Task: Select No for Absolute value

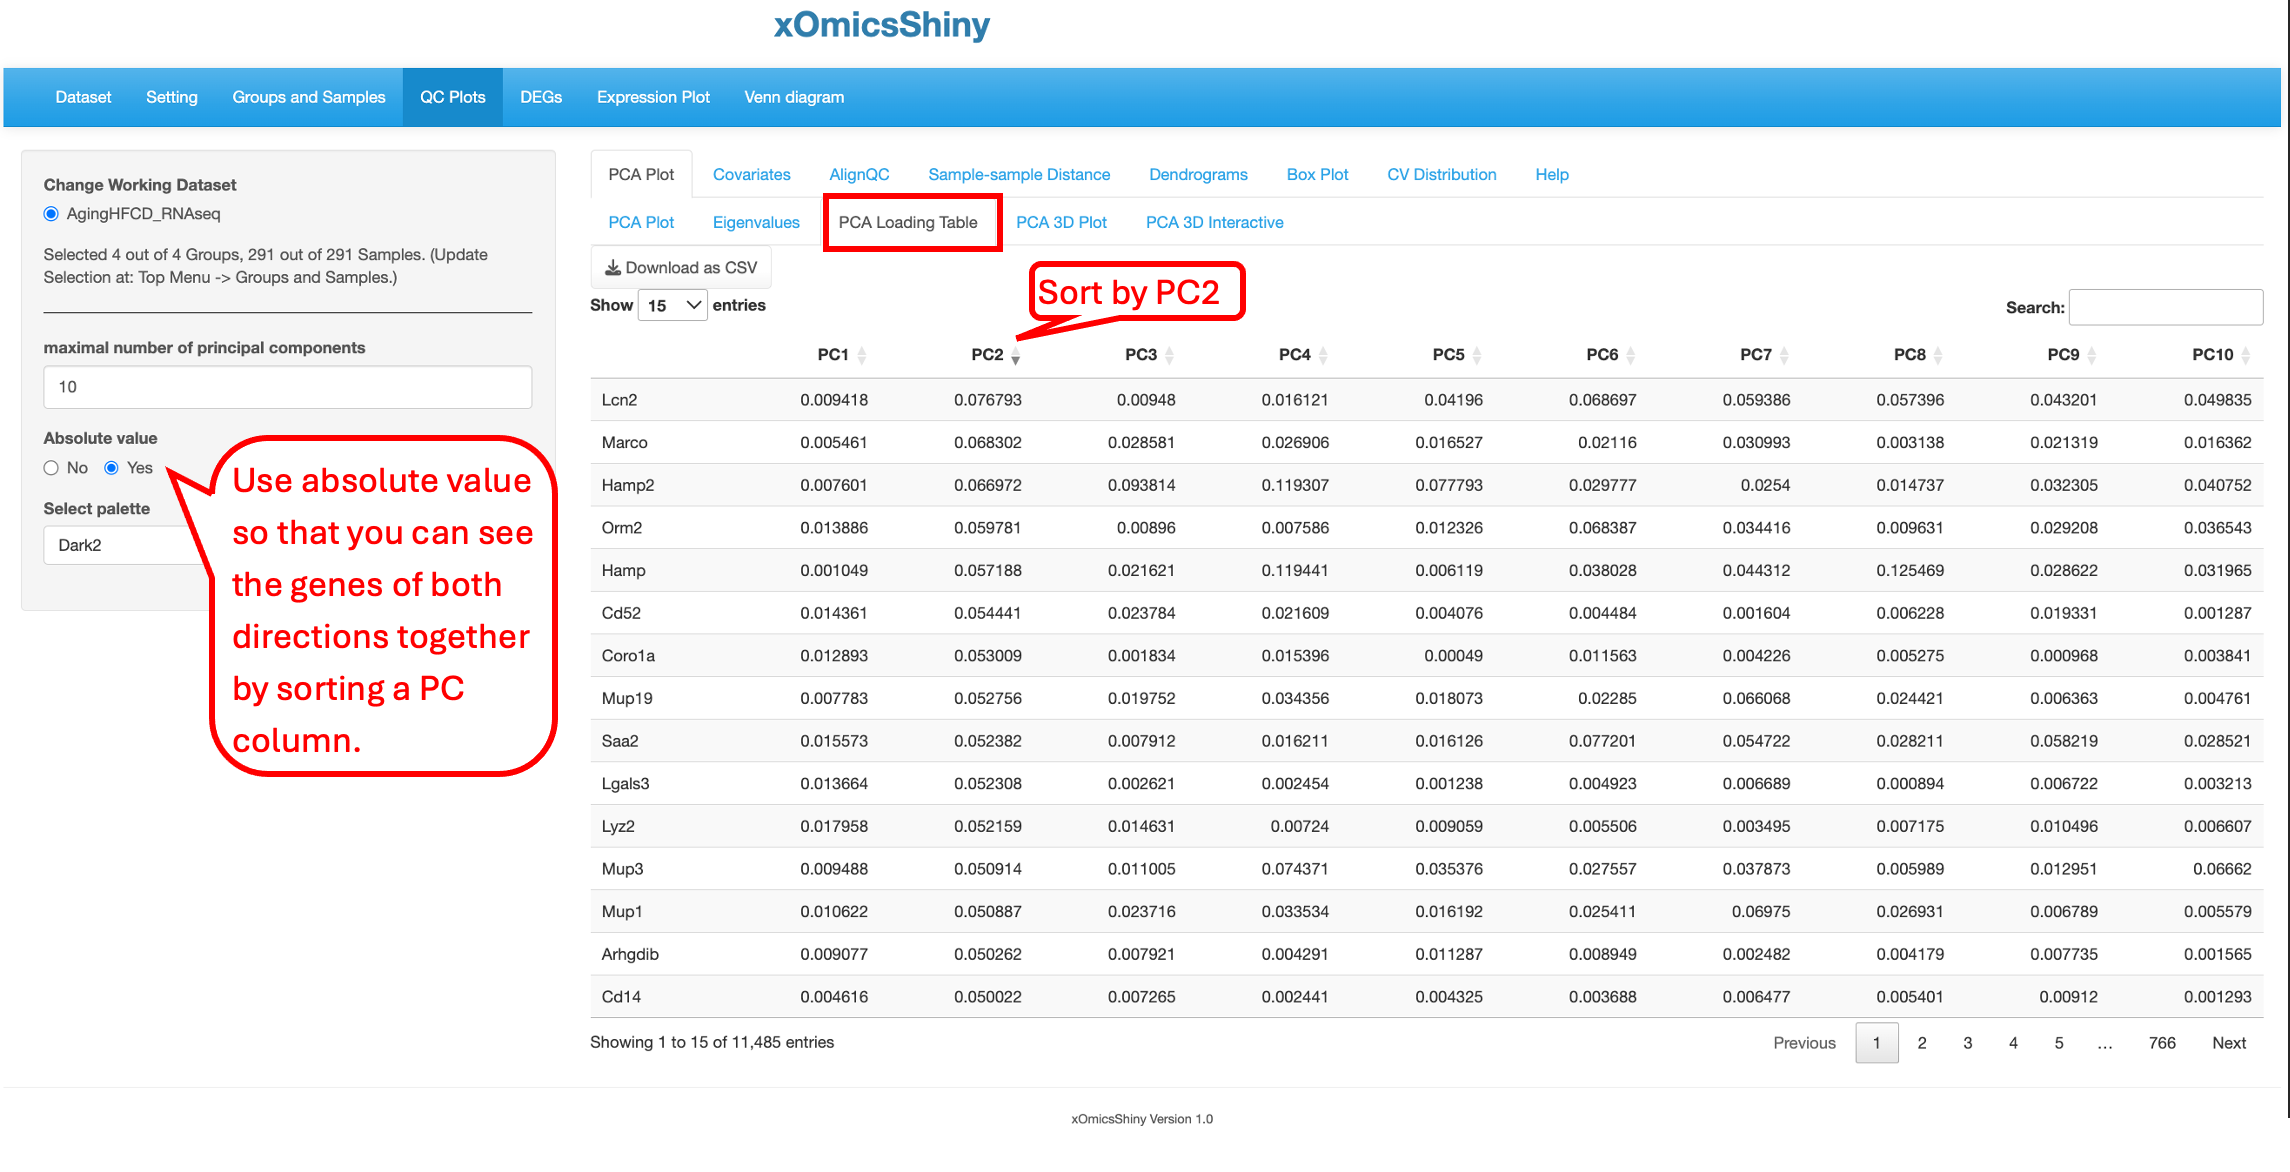Action: pyautogui.click(x=51, y=468)
